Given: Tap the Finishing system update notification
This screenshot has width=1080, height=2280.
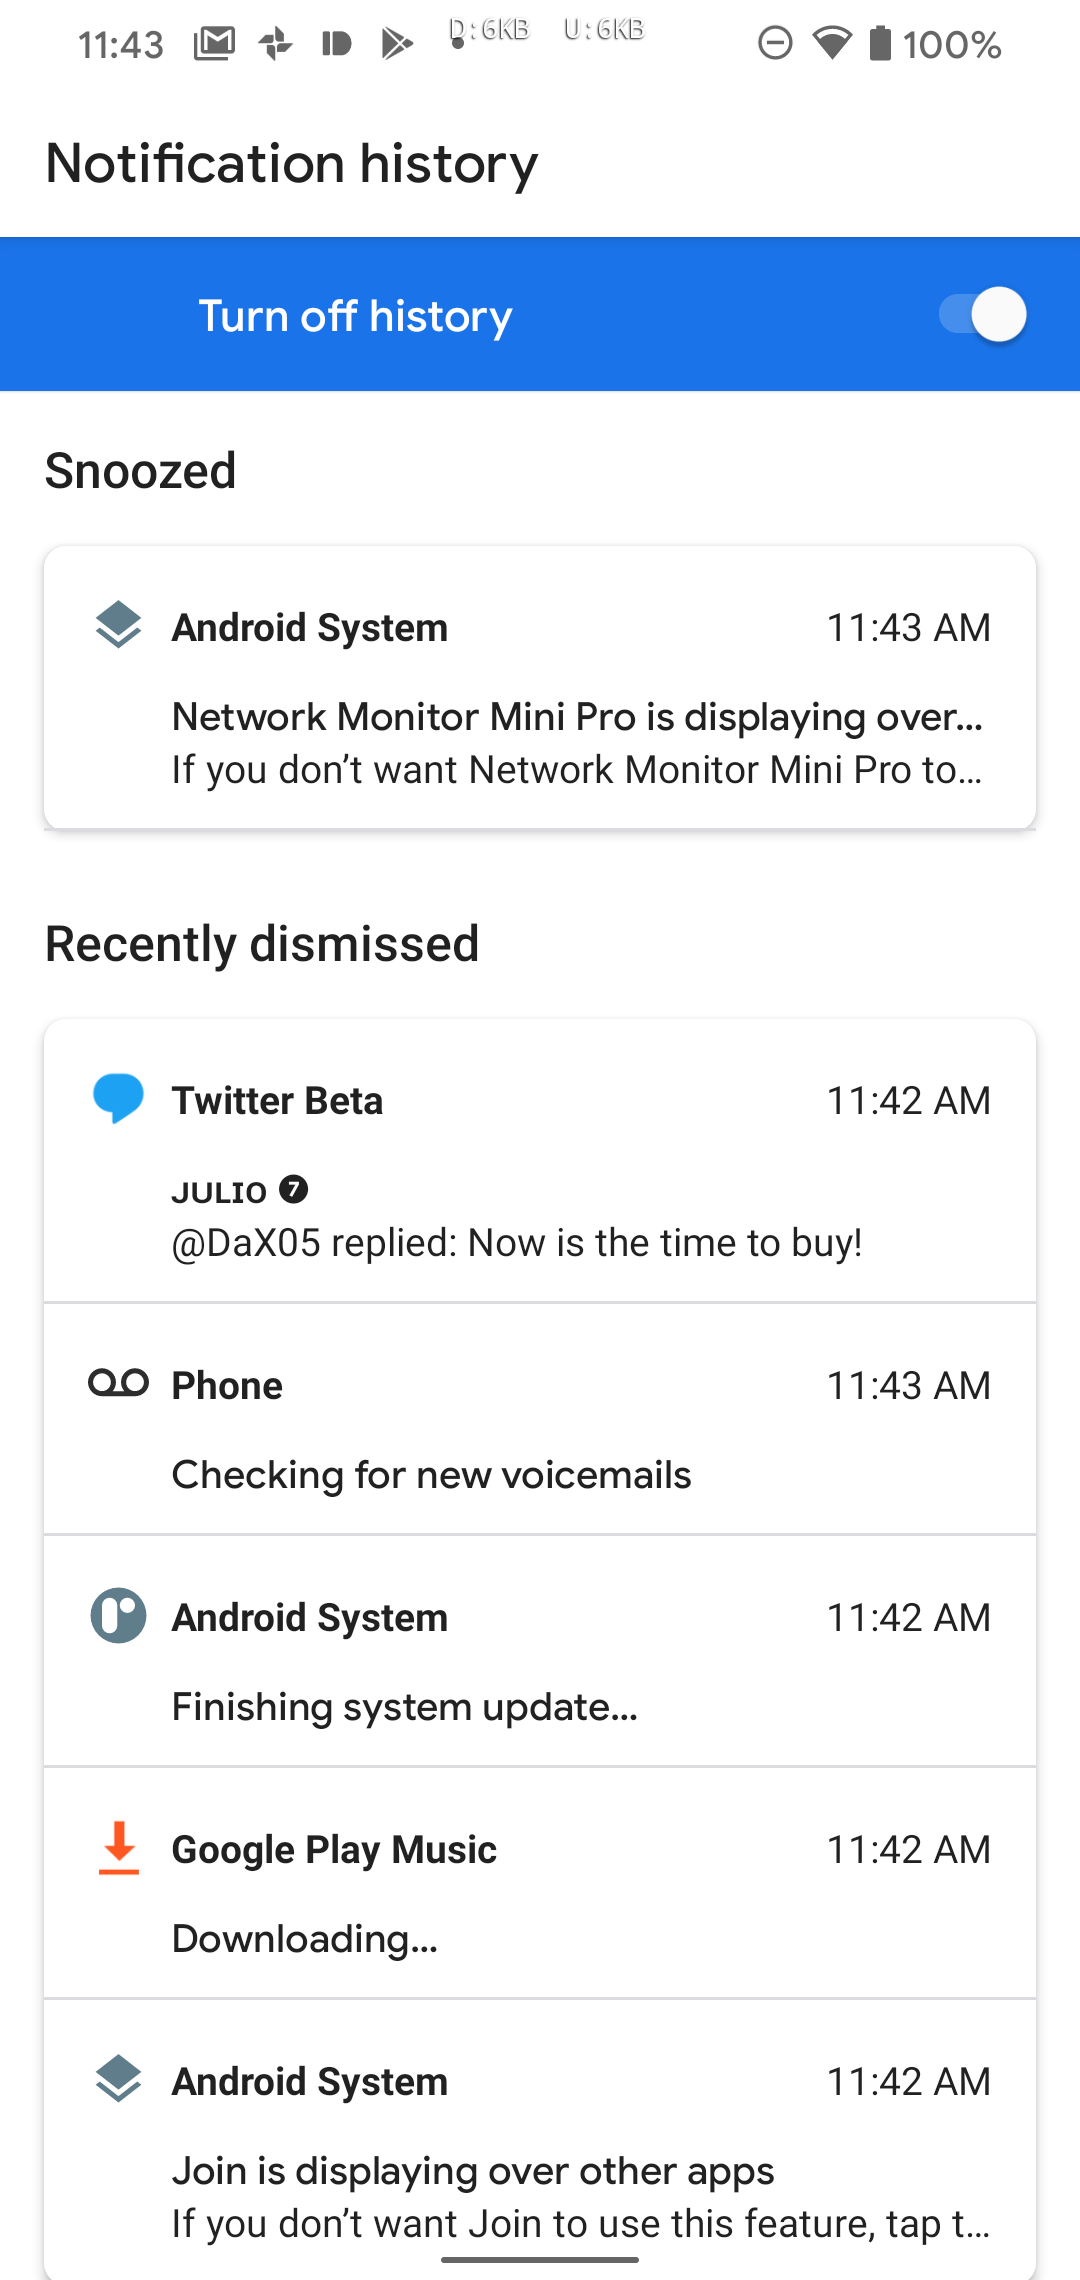Looking at the screenshot, I should click(x=540, y=1660).
